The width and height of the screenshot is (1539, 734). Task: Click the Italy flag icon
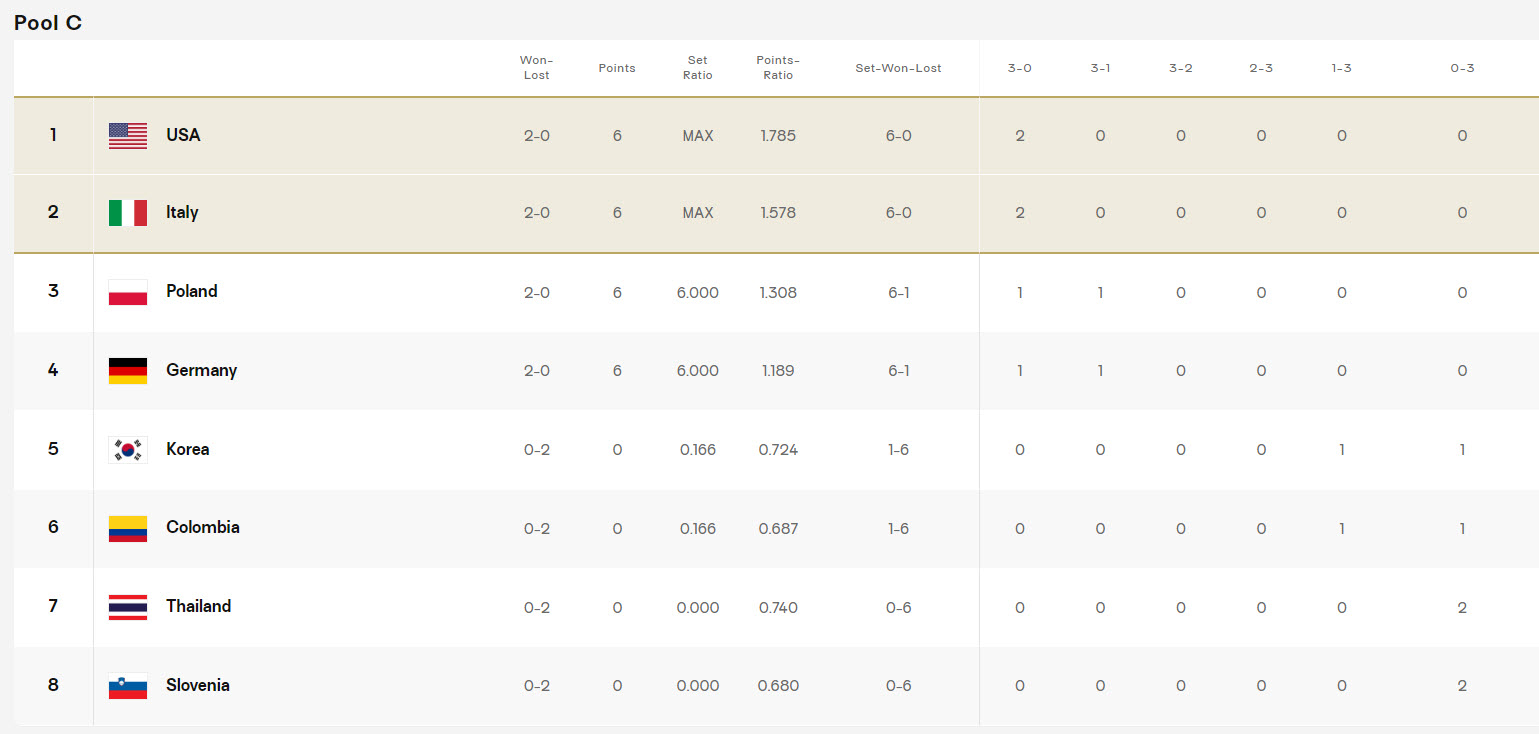pyautogui.click(x=128, y=213)
